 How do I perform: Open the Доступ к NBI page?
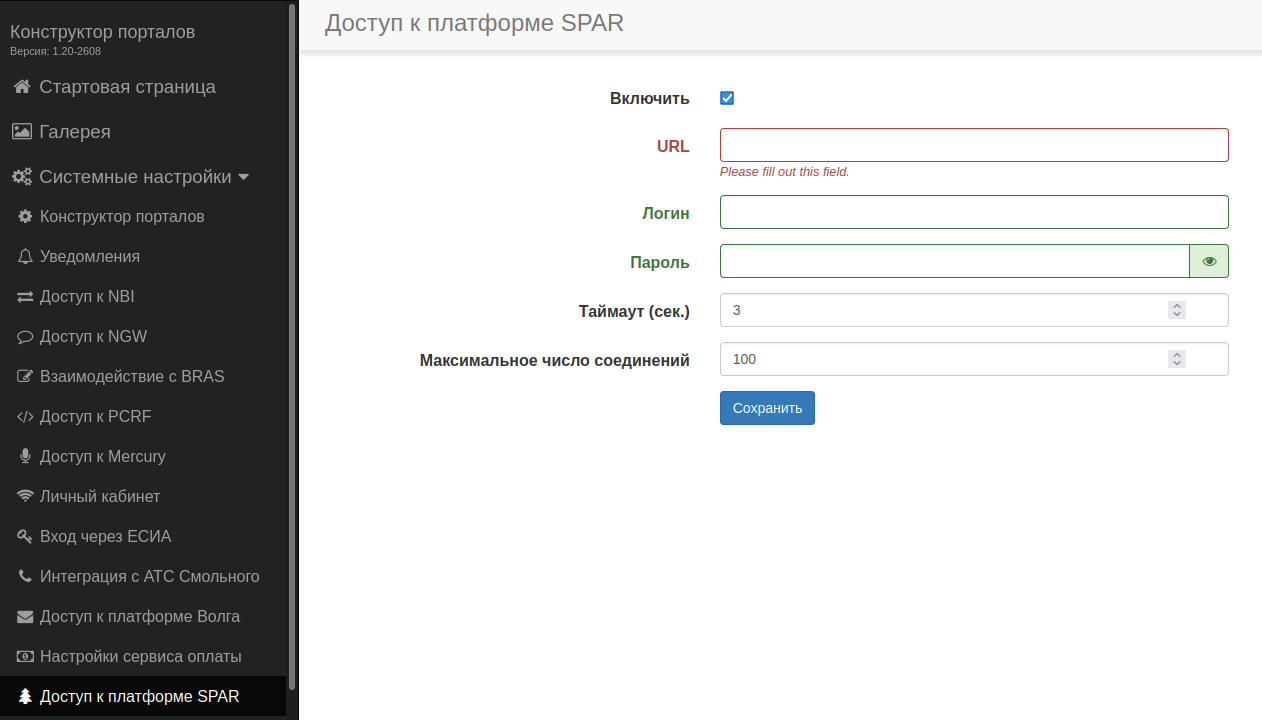coord(143,296)
